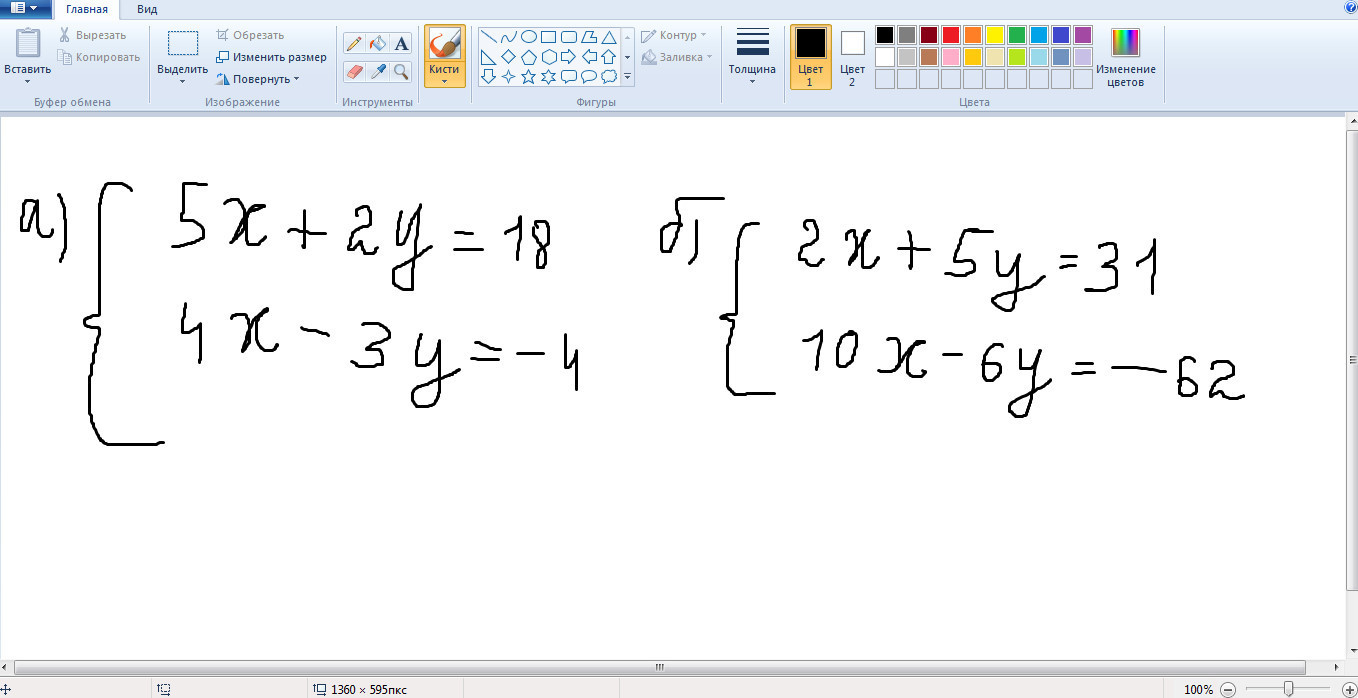Screen dimensions: 1358x698
Task: Pick the yellow color swatch
Action: pos(995,35)
